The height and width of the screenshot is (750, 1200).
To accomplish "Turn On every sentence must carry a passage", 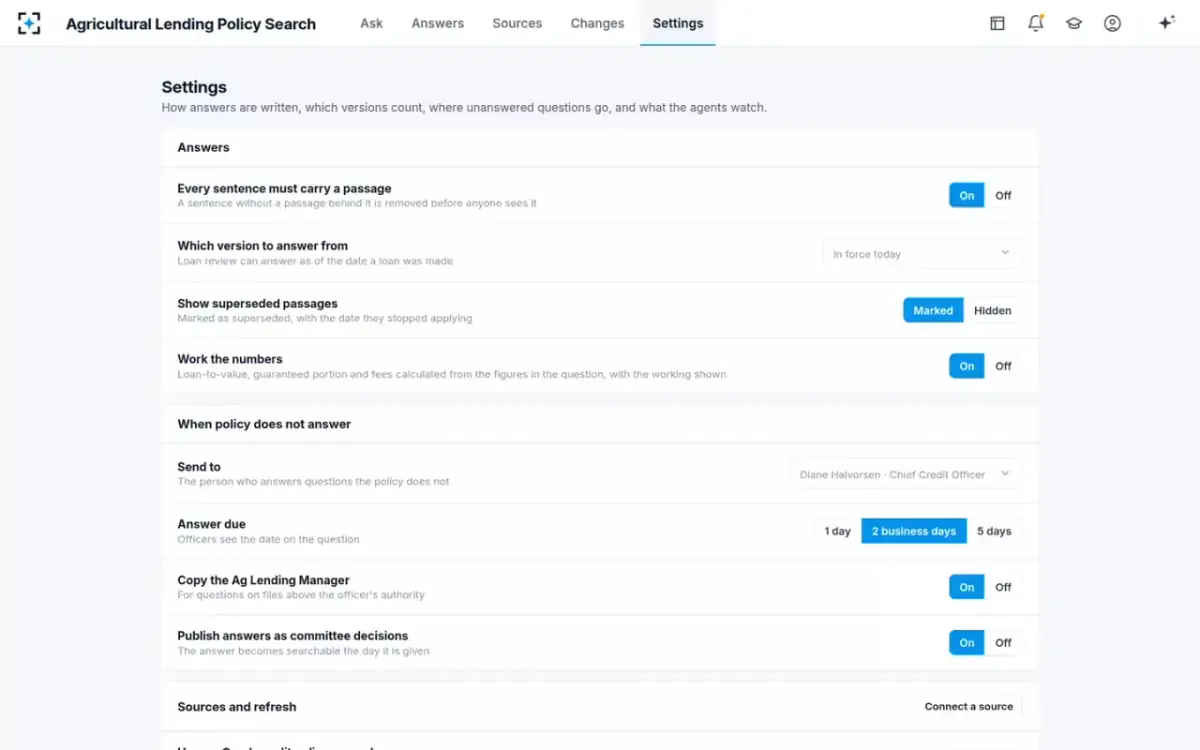I will (x=967, y=195).
